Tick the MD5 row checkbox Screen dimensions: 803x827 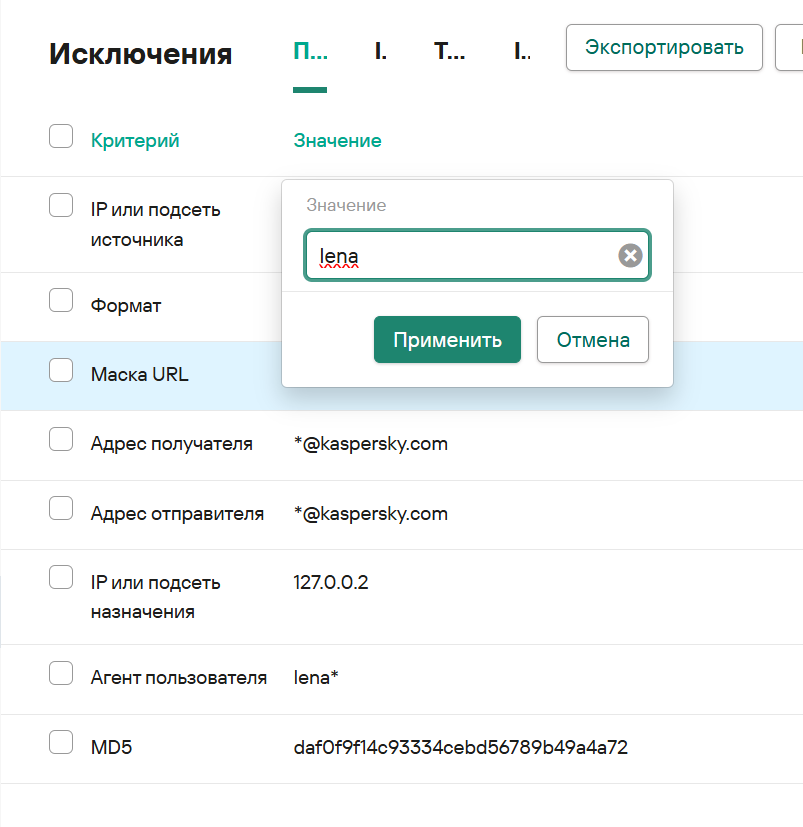[61, 742]
